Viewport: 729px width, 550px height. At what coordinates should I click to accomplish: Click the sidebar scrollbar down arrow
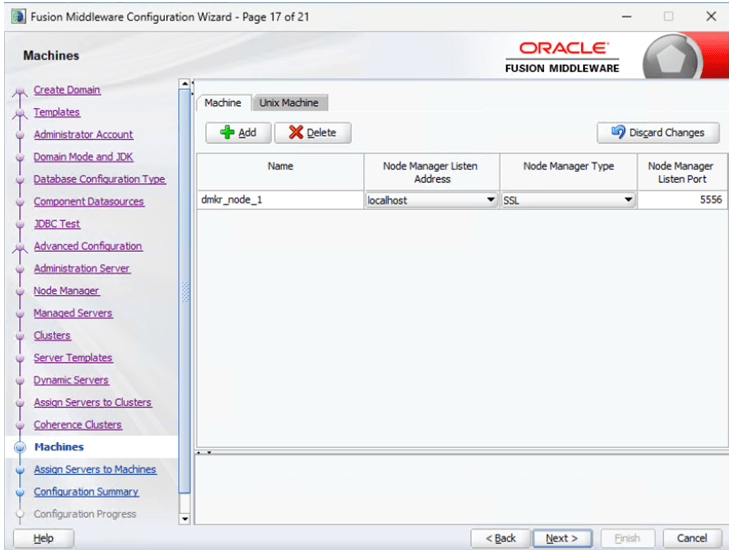click(185, 519)
